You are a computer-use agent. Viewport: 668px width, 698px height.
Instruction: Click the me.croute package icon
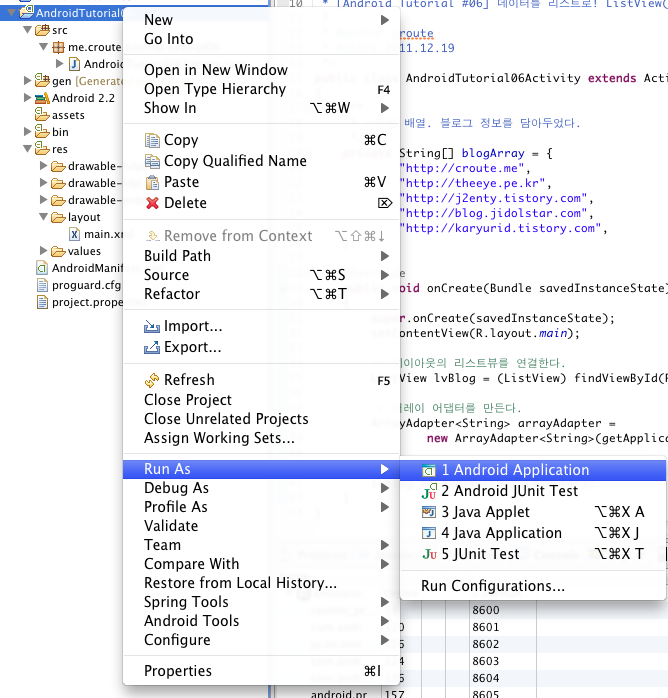(x=58, y=47)
